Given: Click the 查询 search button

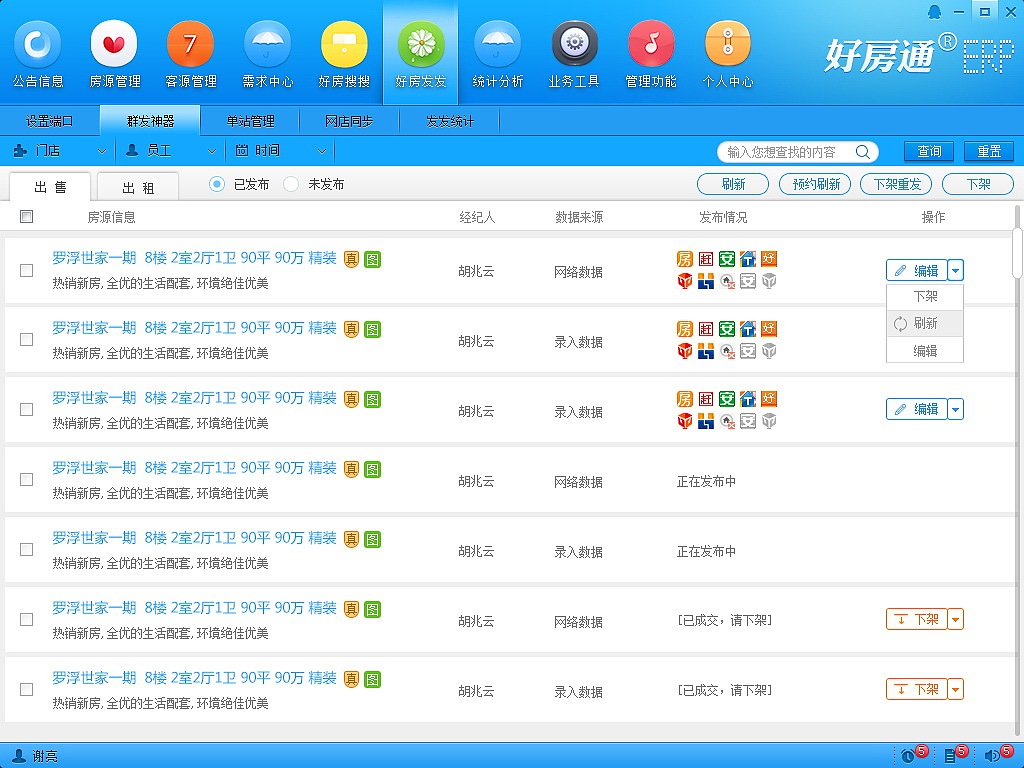Looking at the screenshot, I should [929, 152].
